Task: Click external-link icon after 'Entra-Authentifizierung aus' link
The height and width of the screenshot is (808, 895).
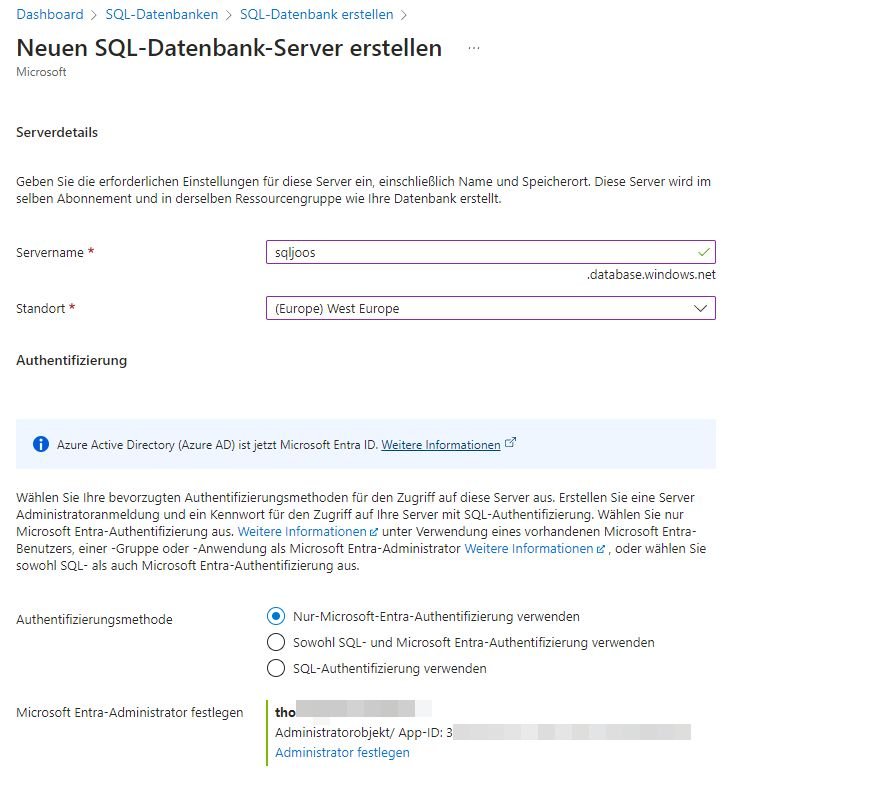Action: (x=374, y=532)
